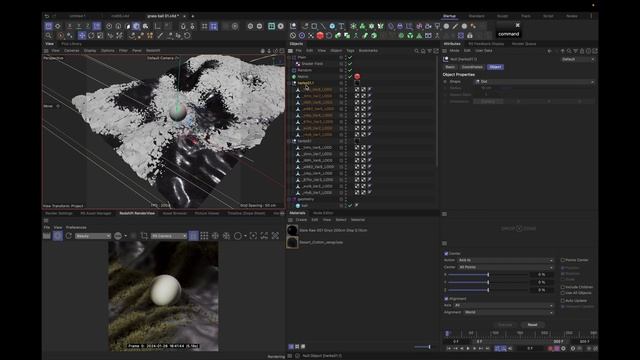
Task: Click the Camera object icon in toolbar
Action: (428, 26)
